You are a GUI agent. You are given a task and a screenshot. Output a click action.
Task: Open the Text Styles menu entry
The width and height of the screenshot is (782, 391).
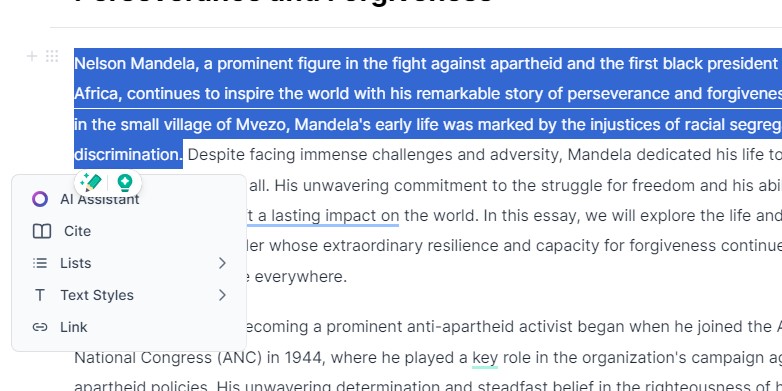click(129, 295)
